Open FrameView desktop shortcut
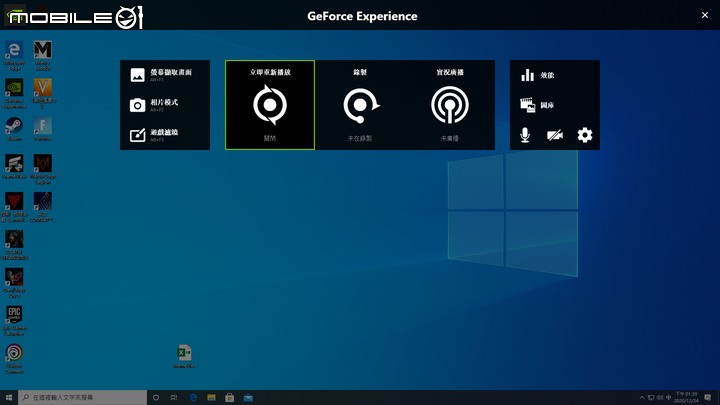The height and width of the screenshot is (405, 720). coord(14,167)
